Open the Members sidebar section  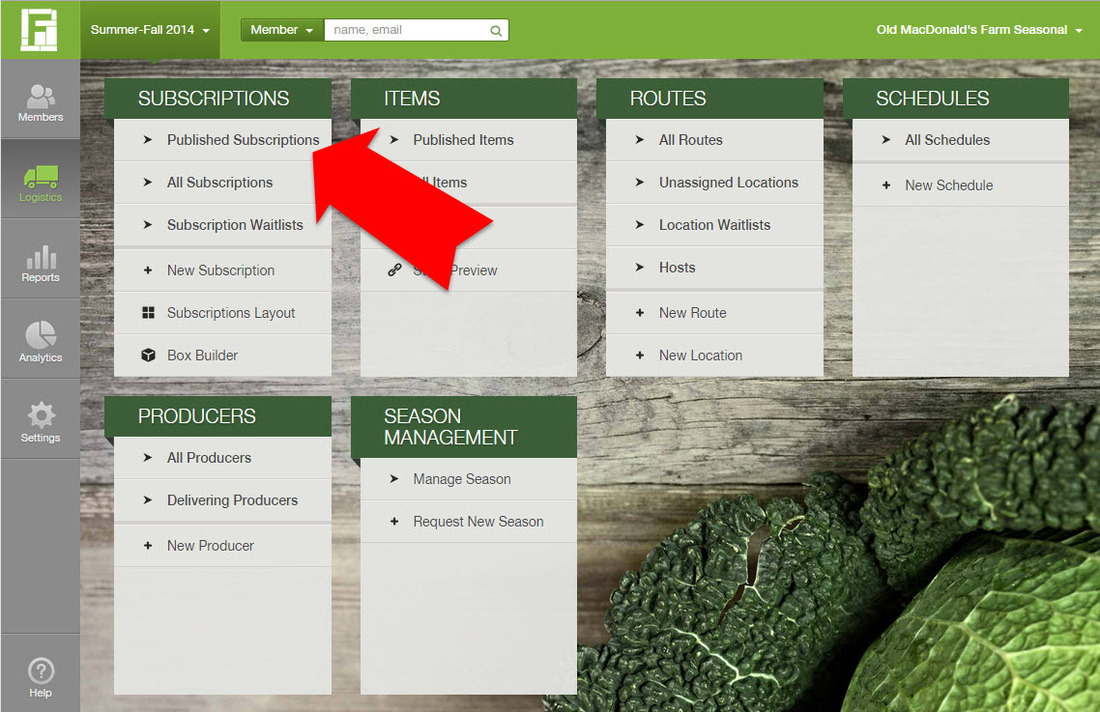click(40, 99)
